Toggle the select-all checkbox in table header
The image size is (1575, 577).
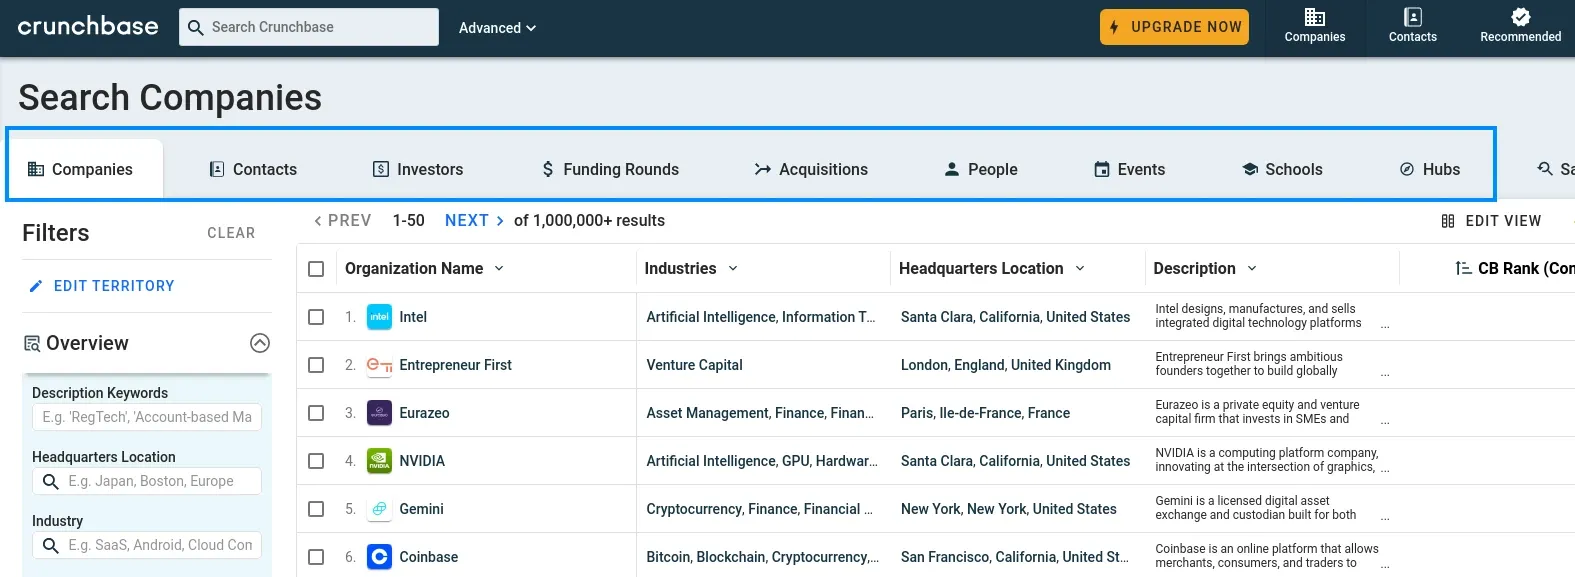click(x=316, y=269)
